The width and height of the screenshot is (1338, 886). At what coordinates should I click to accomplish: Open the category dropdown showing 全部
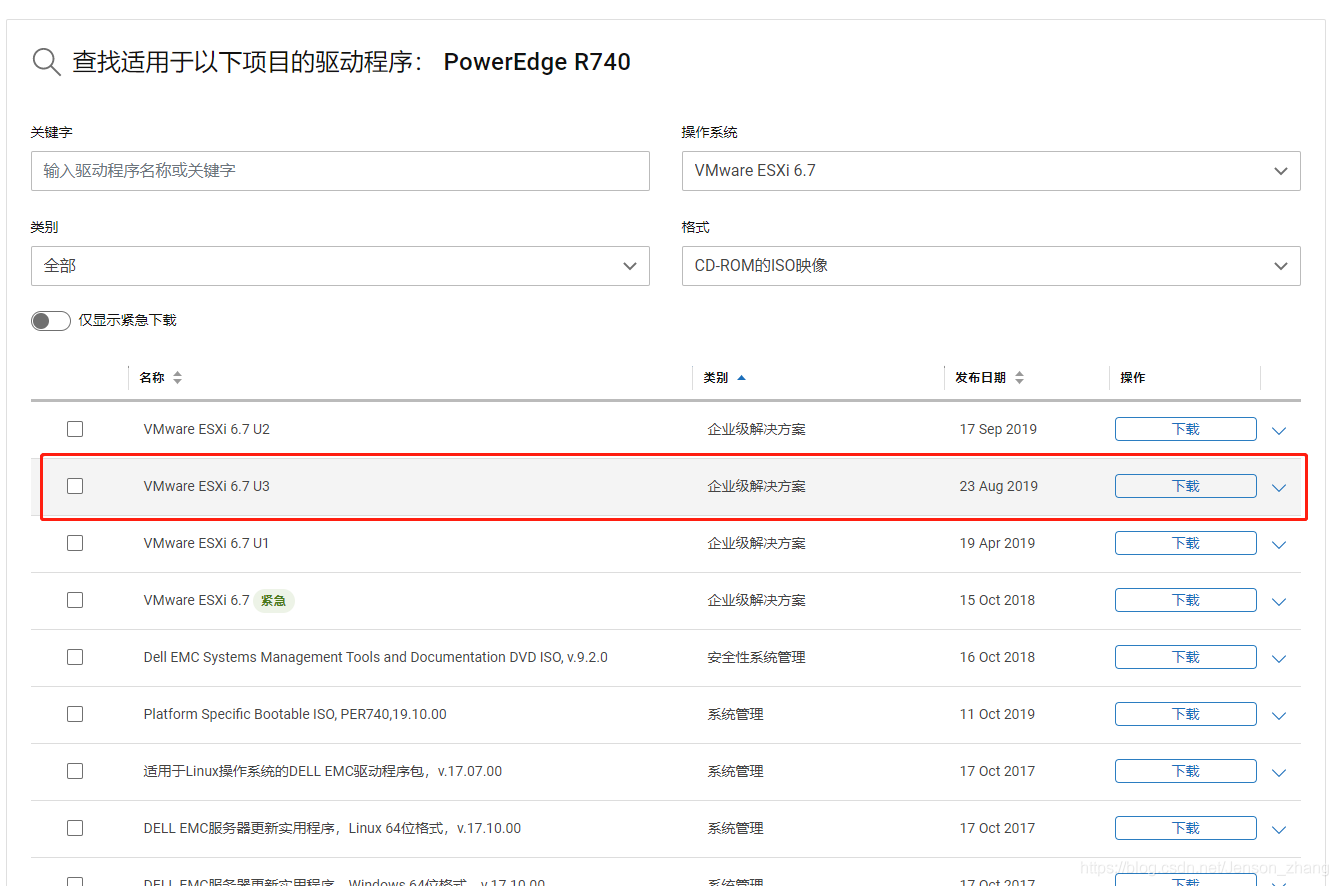coord(340,266)
